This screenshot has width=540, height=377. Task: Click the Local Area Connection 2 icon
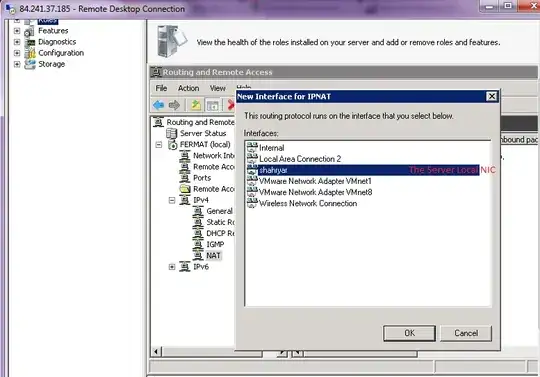click(x=252, y=159)
